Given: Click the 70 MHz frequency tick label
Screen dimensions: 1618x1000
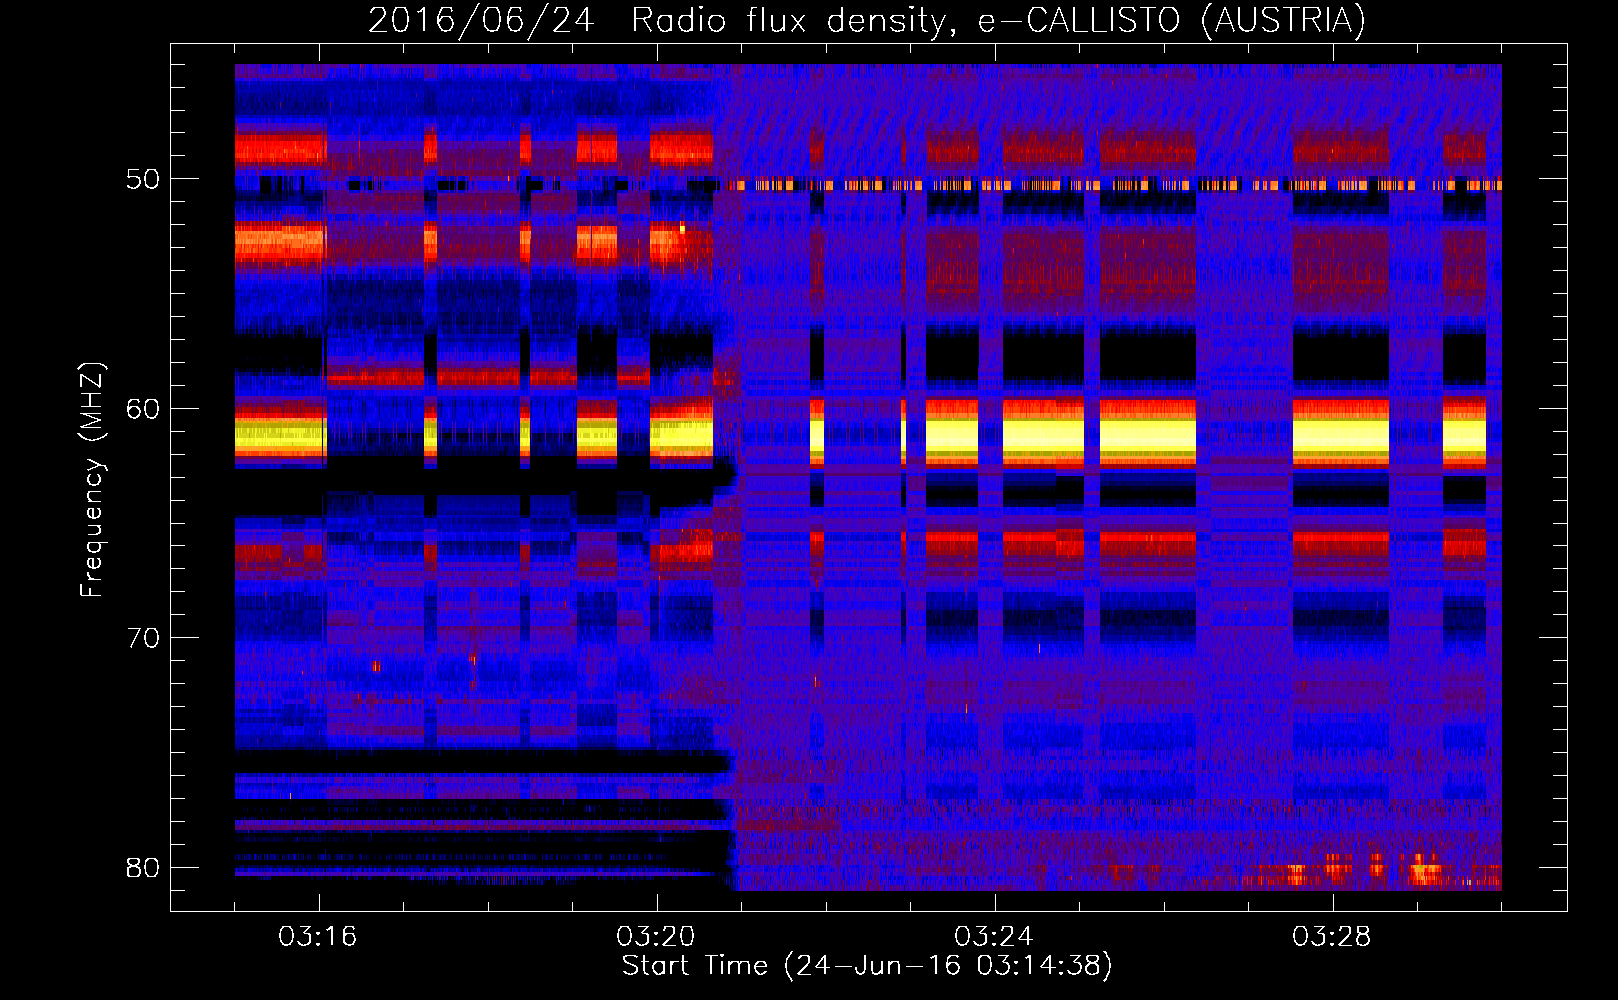Looking at the screenshot, I should 142,638.
